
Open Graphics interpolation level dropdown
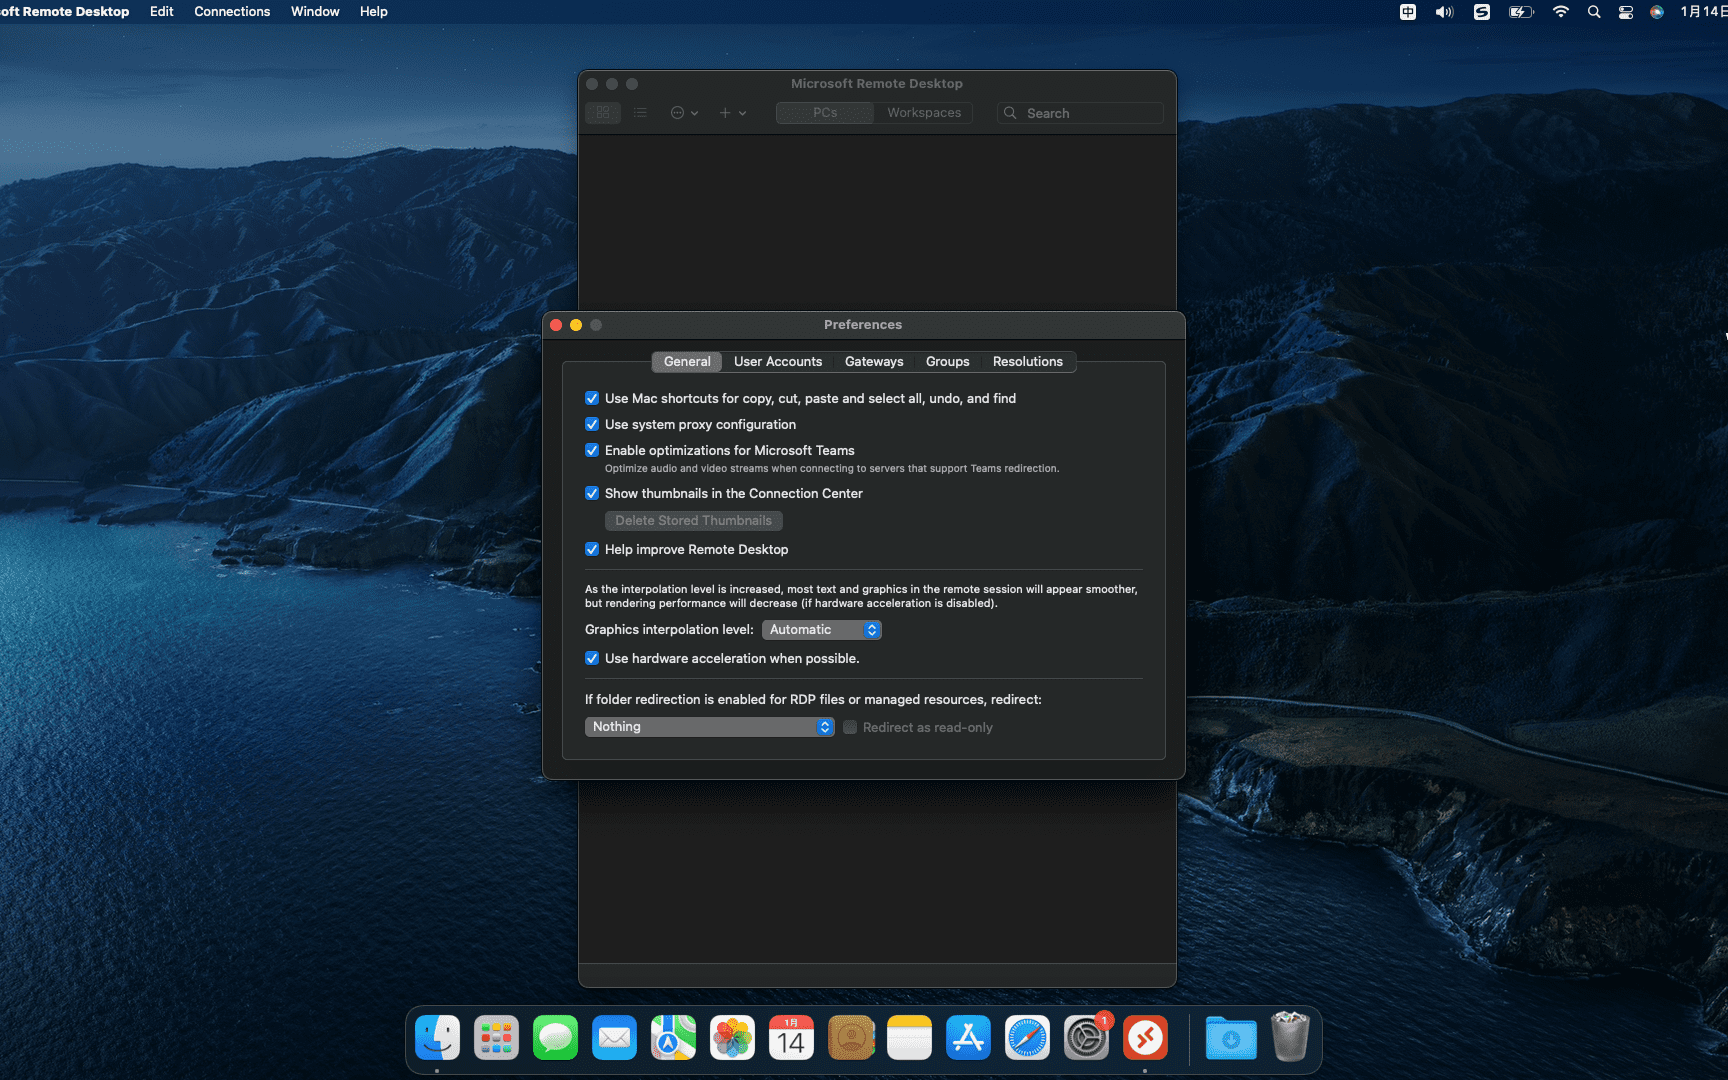pyautogui.click(x=821, y=629)
